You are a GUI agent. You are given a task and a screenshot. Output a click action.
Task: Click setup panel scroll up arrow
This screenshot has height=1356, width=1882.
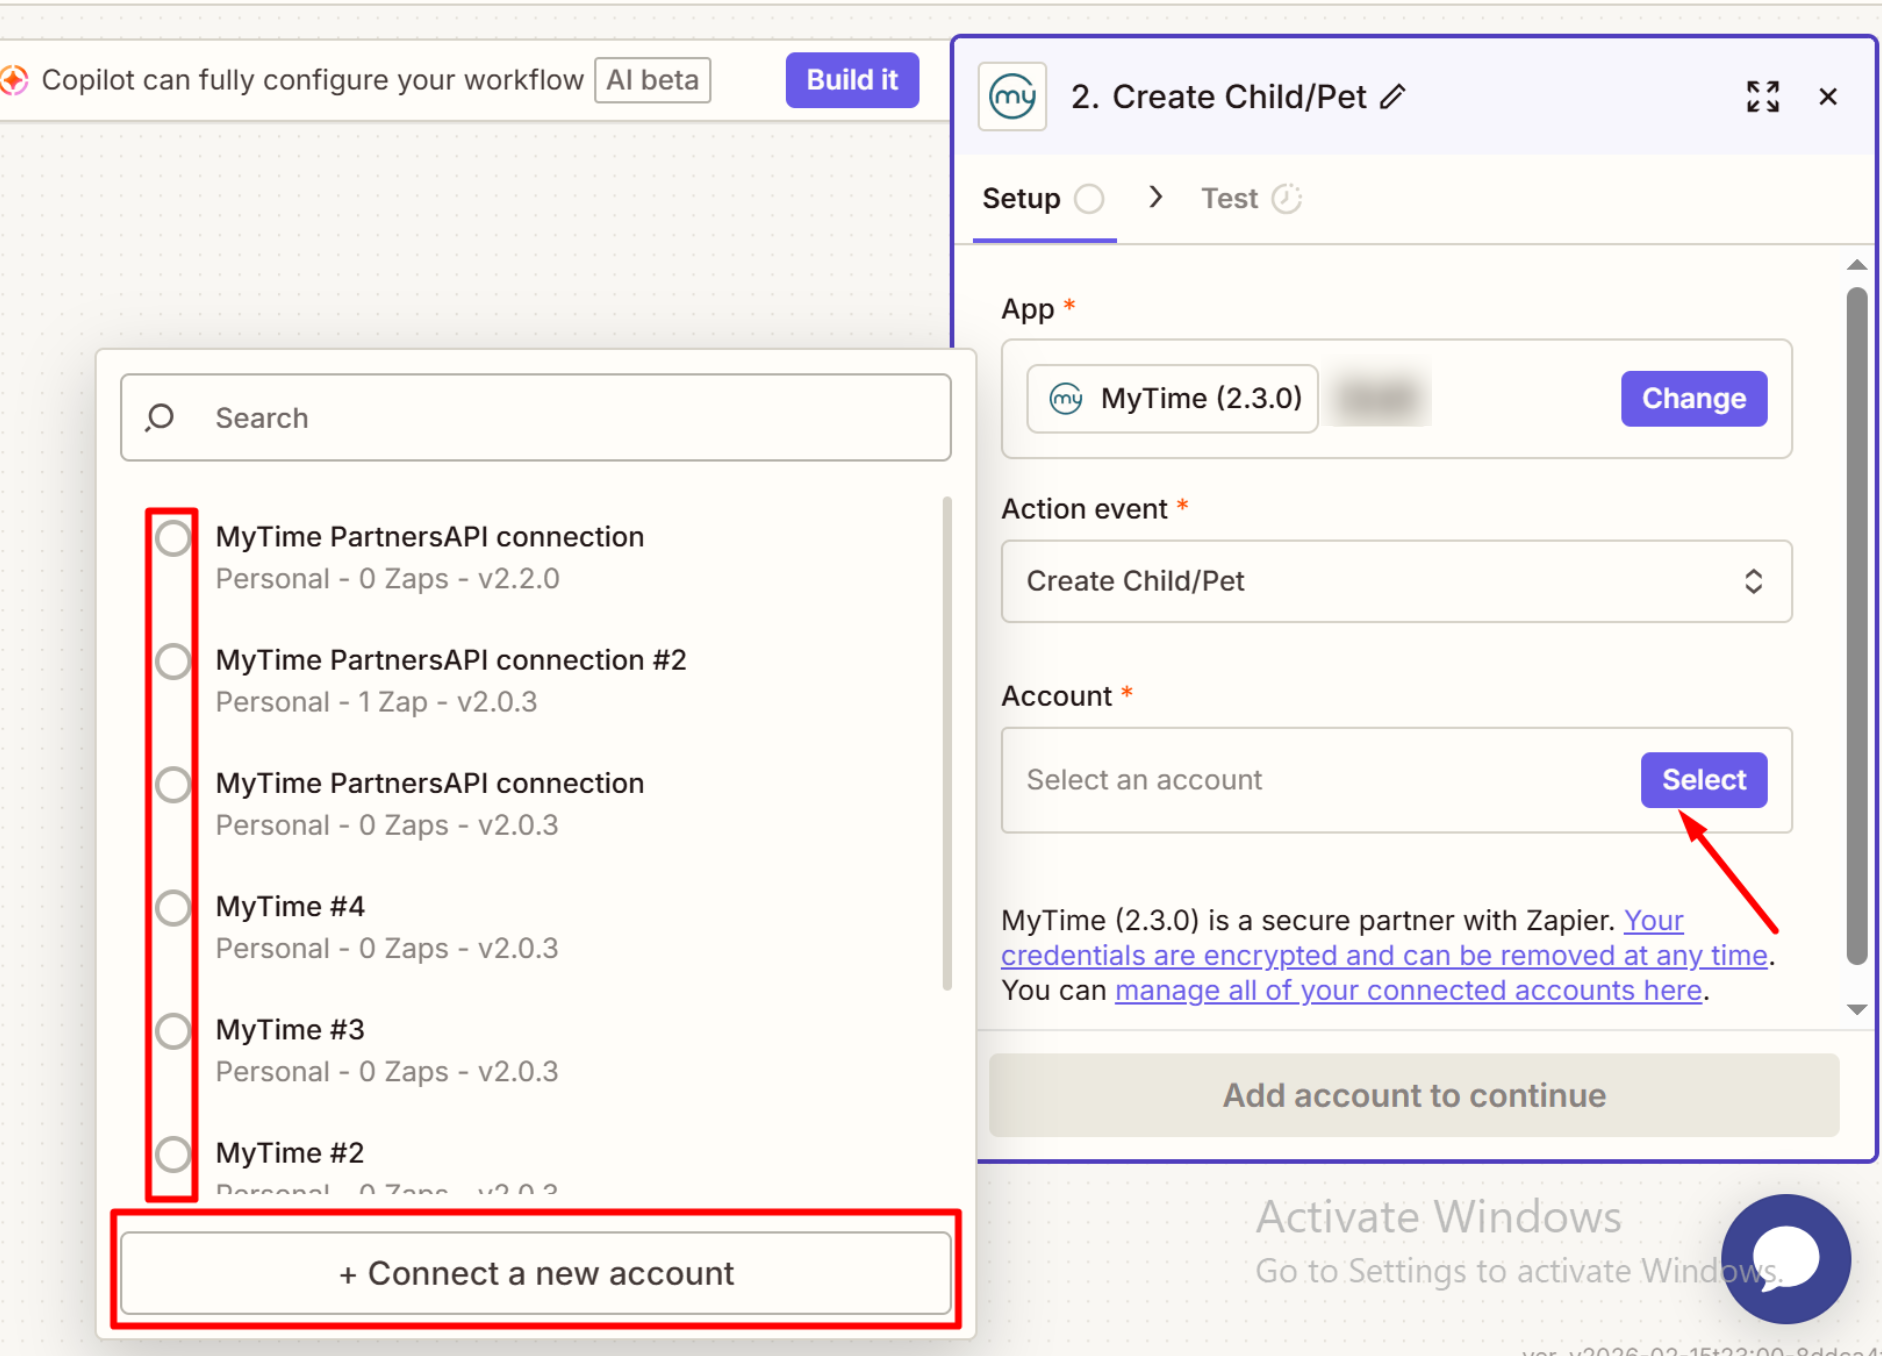pos(1857,265)
